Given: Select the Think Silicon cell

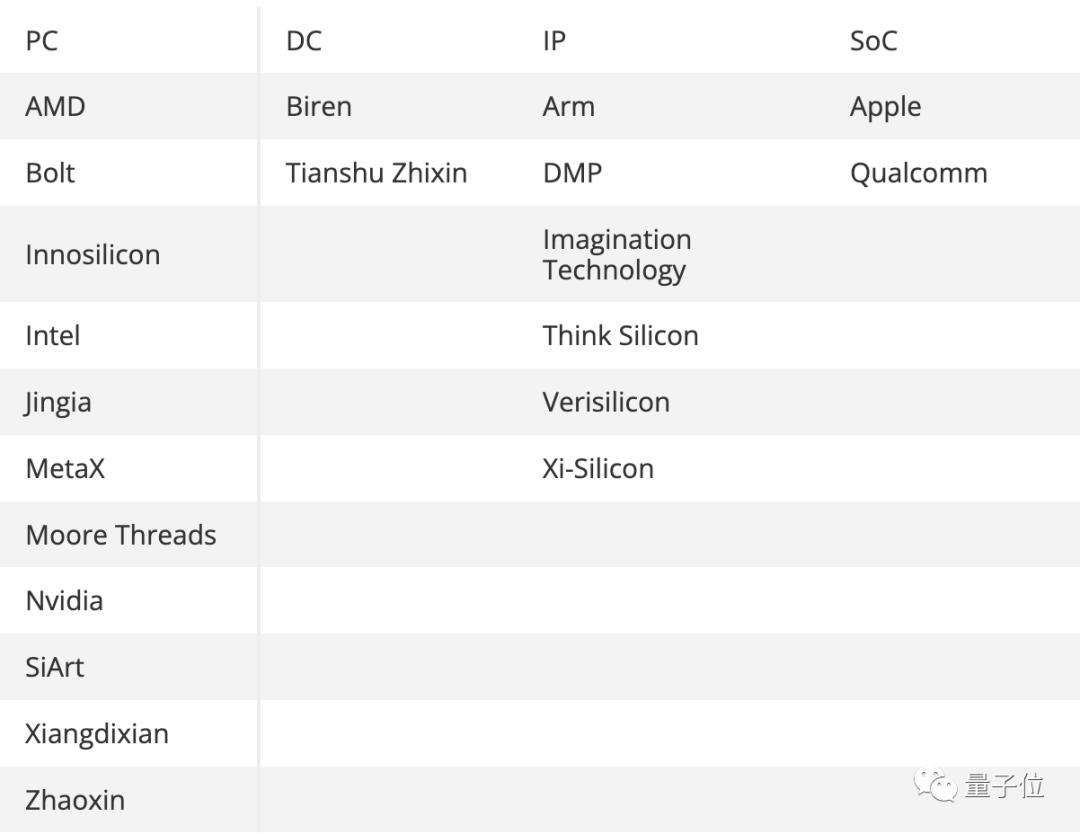Looking at the screenshot, I should 621,335.
